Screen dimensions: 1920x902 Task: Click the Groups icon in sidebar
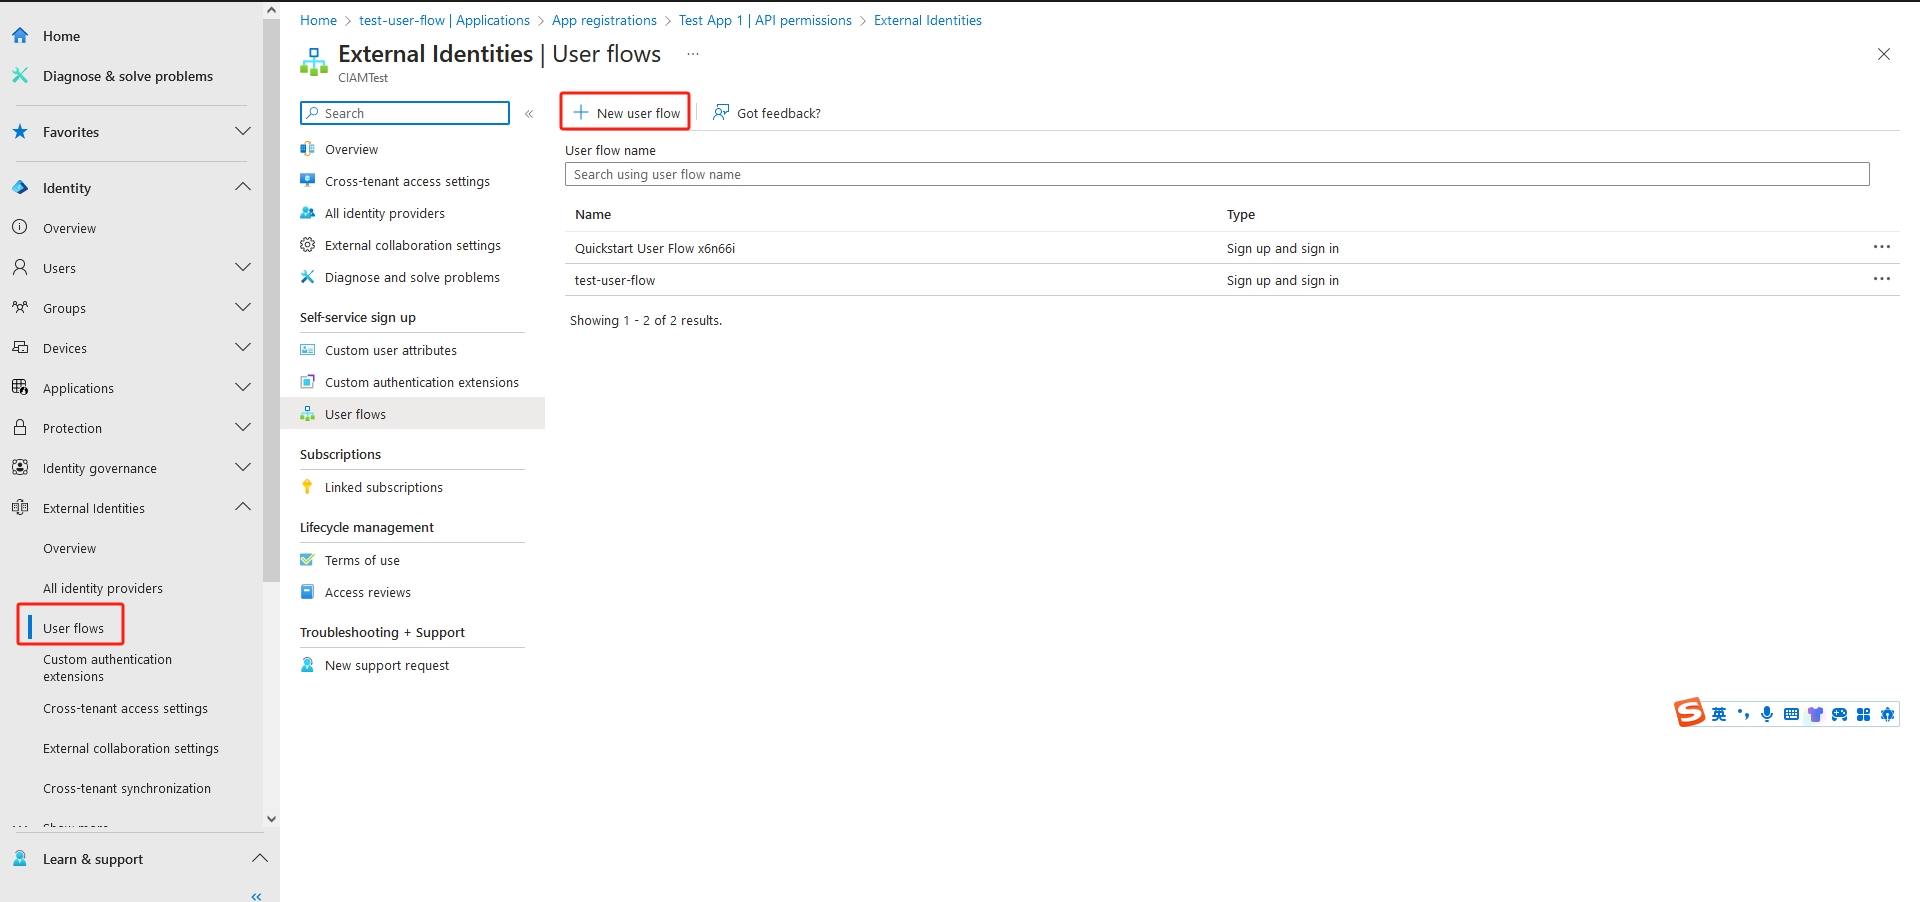pyautogui.click(x=20, y=308)
